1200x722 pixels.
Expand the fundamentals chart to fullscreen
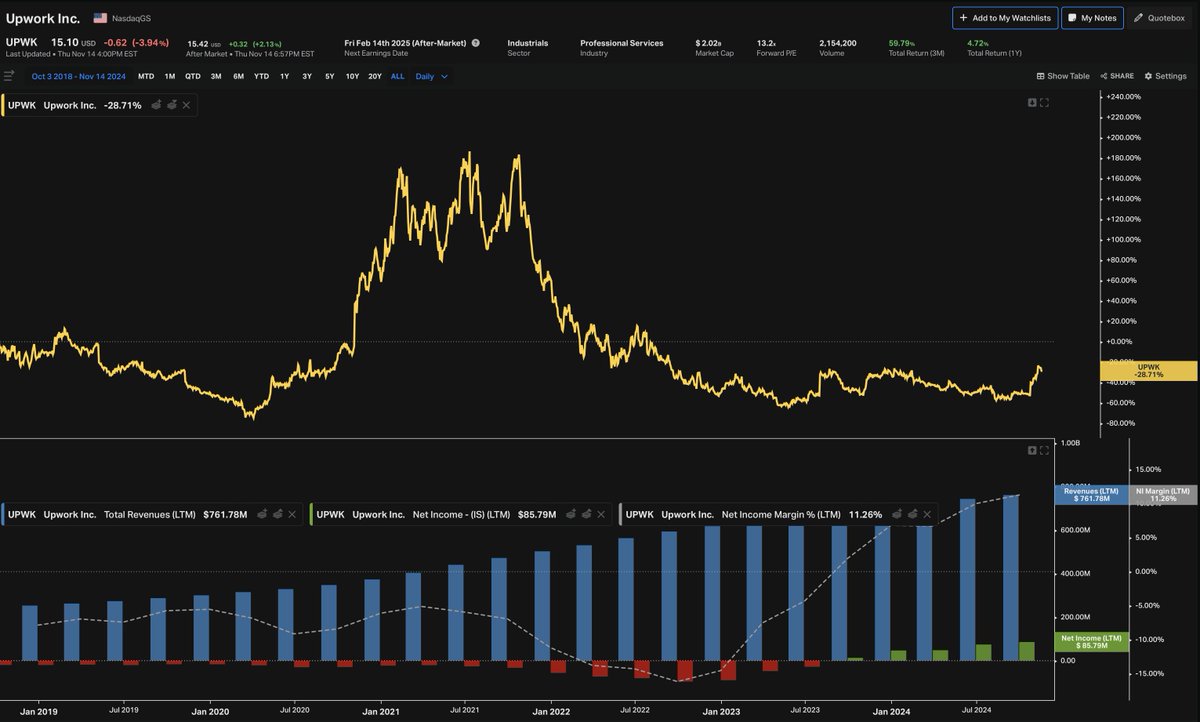[x=1045, y=451]
